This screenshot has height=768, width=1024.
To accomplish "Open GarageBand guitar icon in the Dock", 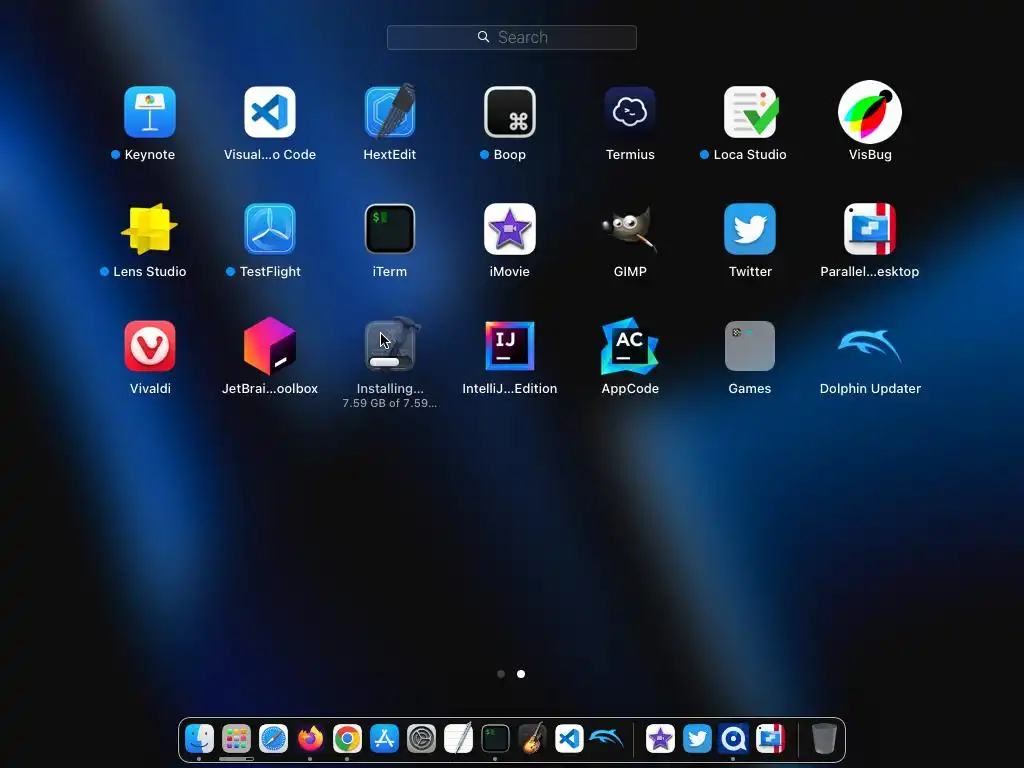I will 532,739.
